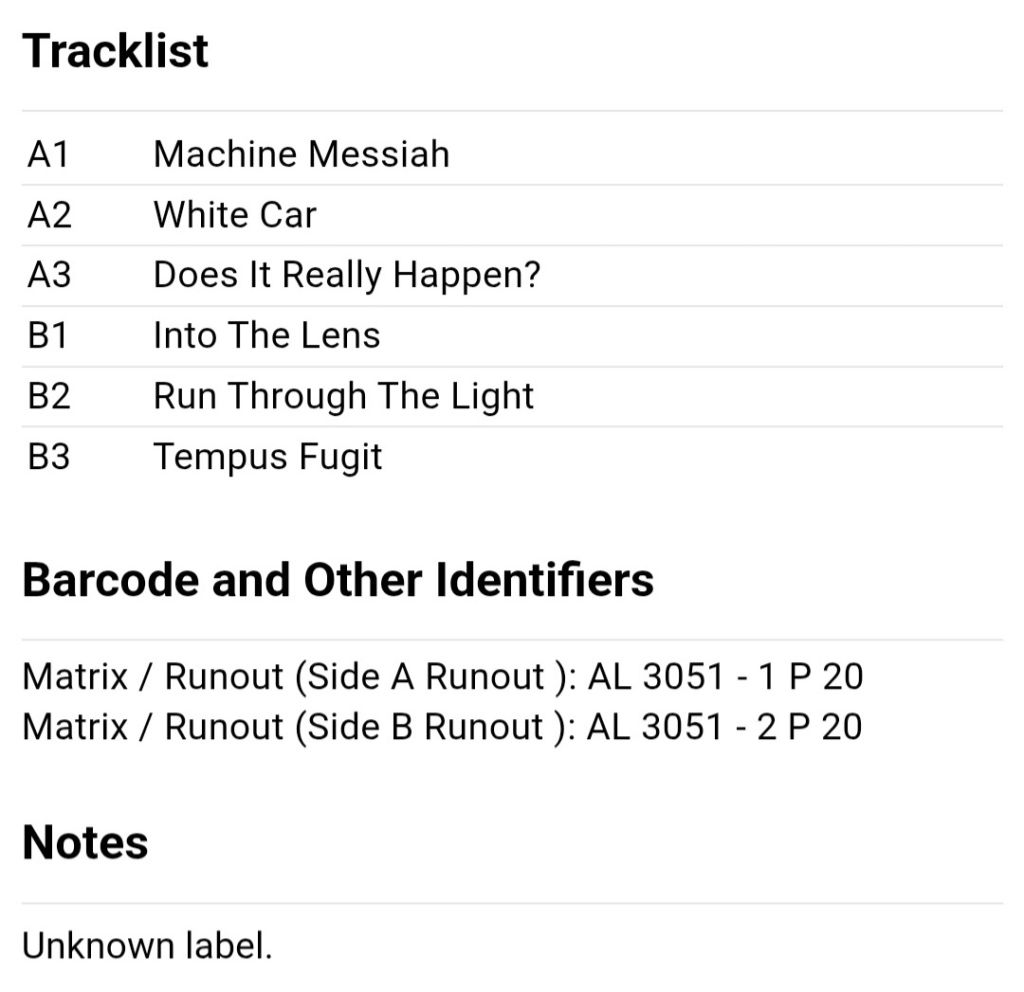Click the Notes section heading
This screenshot has height=992, width=1024.
[86, 842]
